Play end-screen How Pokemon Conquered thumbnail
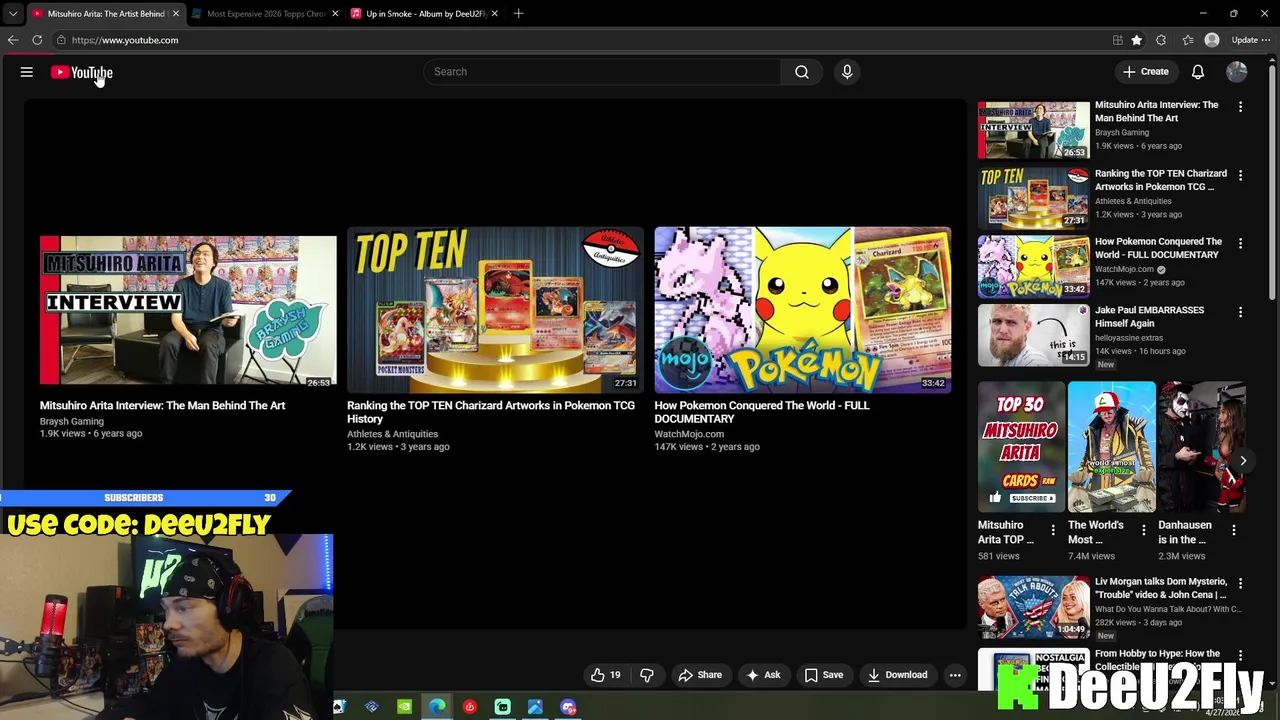This screenshot has height=720, width=1280. tap(803, 310)
